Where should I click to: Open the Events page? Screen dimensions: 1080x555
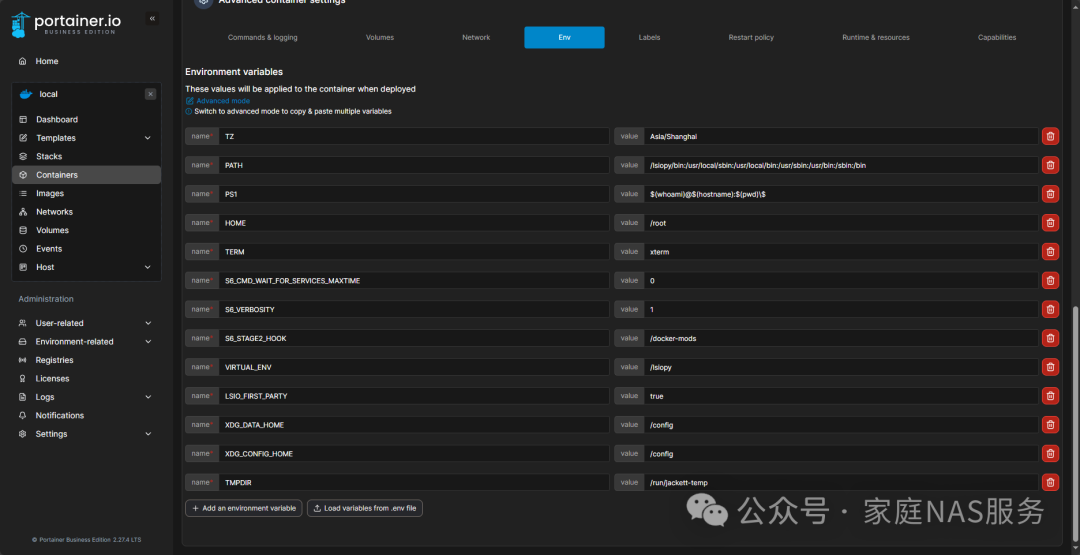49,249
